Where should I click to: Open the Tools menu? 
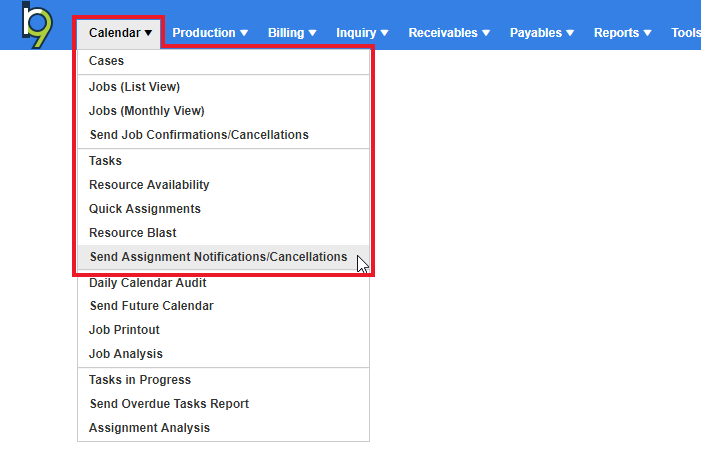coord(686,33)
